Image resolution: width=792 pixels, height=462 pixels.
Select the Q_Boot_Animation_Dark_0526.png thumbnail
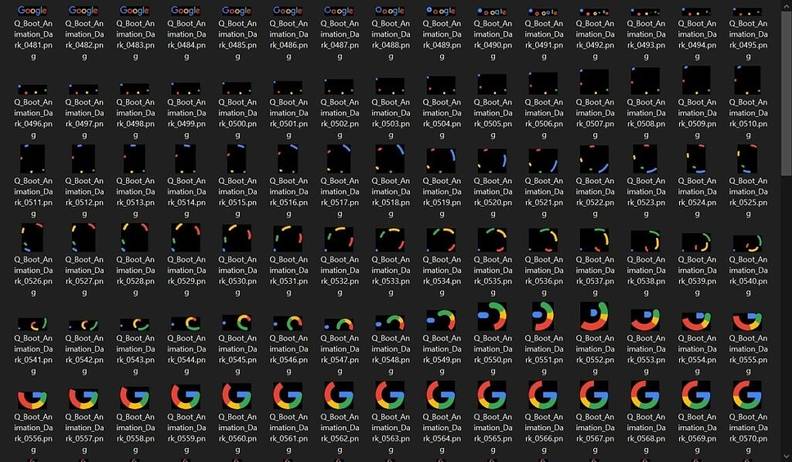33,237
